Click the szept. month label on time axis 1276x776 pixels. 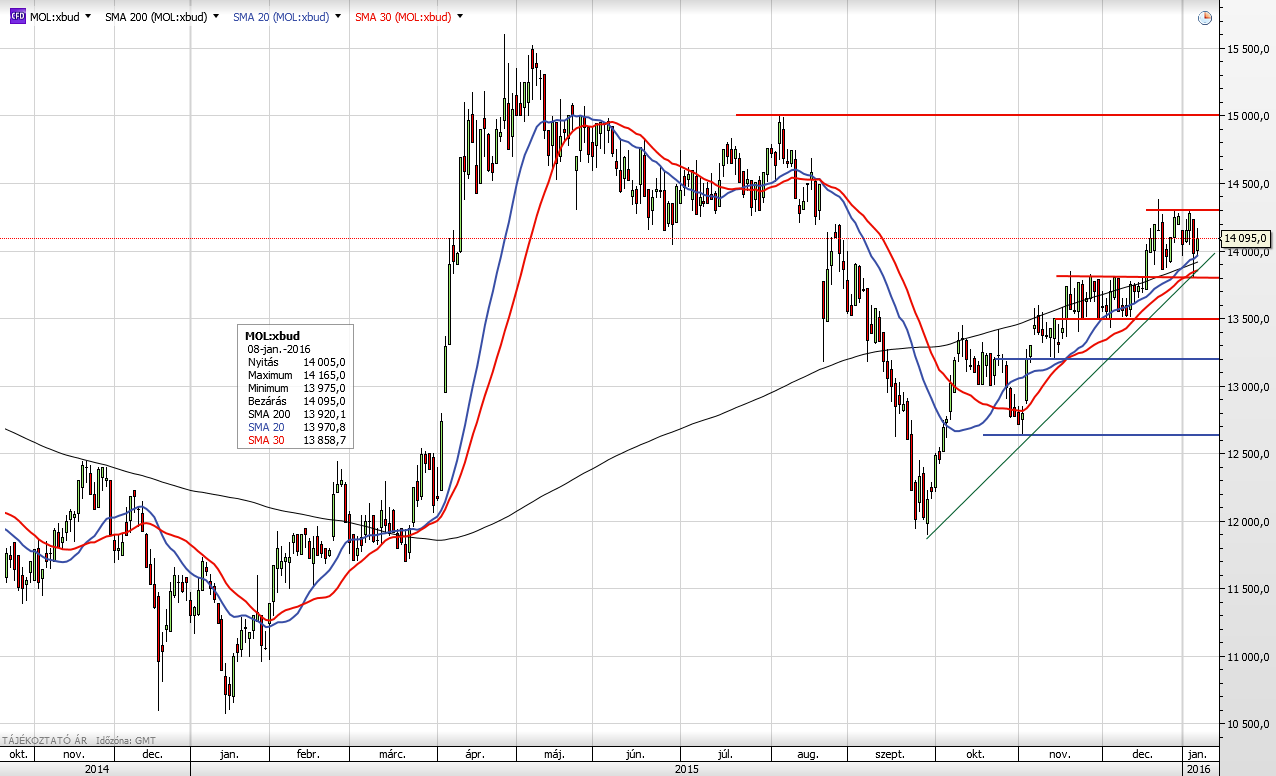click(x=889, y=754)
